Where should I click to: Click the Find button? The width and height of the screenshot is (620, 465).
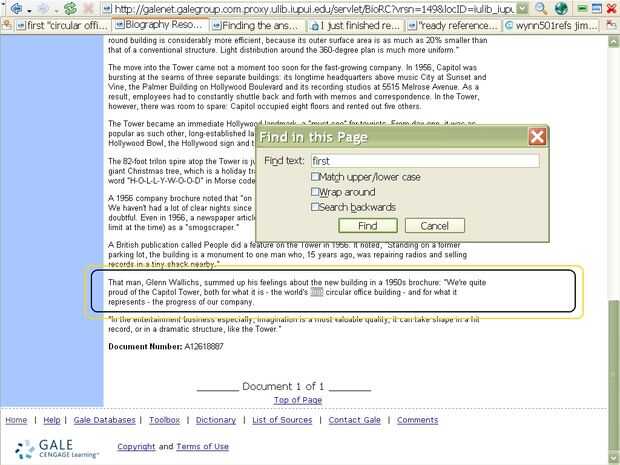tap(368, 226)
